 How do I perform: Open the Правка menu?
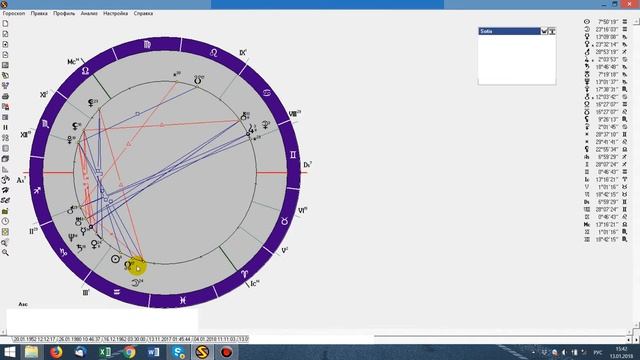pos(39,13)
